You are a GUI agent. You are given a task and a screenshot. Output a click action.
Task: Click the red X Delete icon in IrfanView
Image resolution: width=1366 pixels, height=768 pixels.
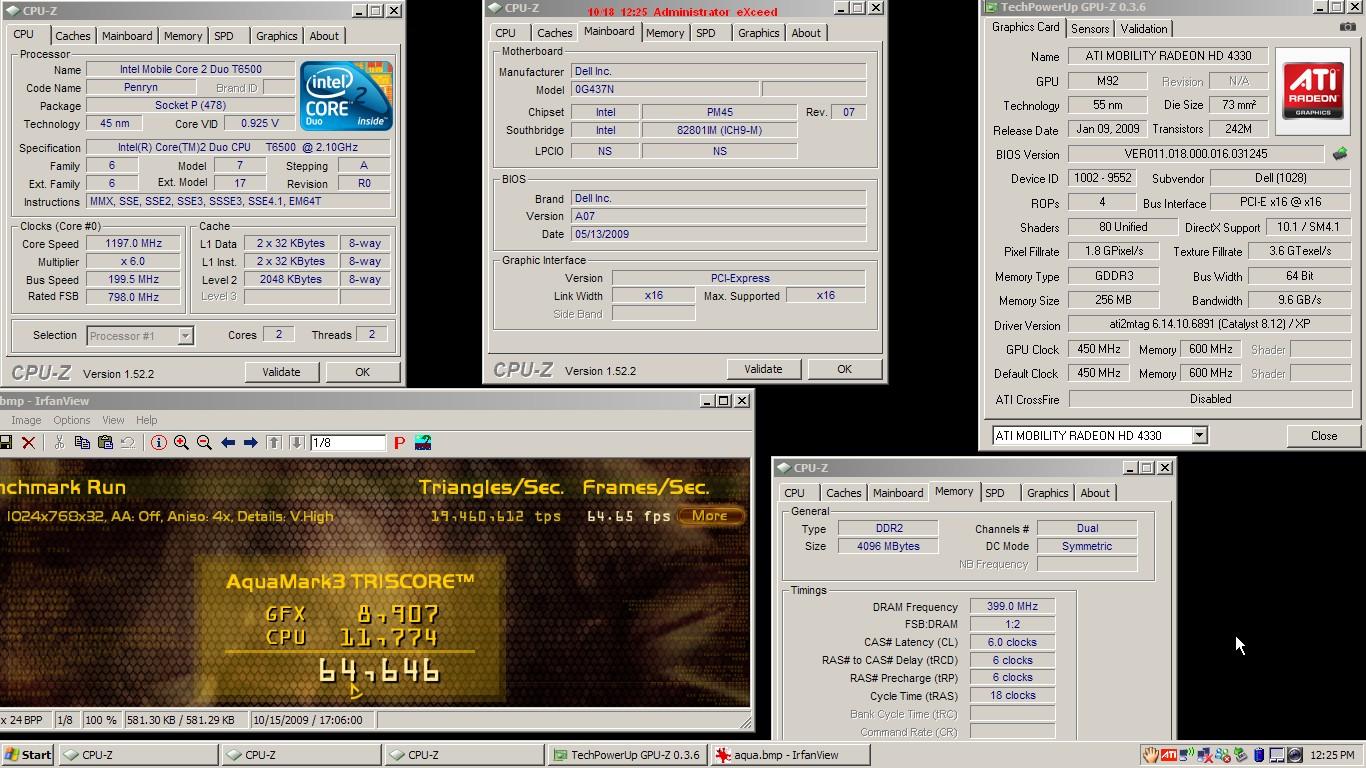29,443
